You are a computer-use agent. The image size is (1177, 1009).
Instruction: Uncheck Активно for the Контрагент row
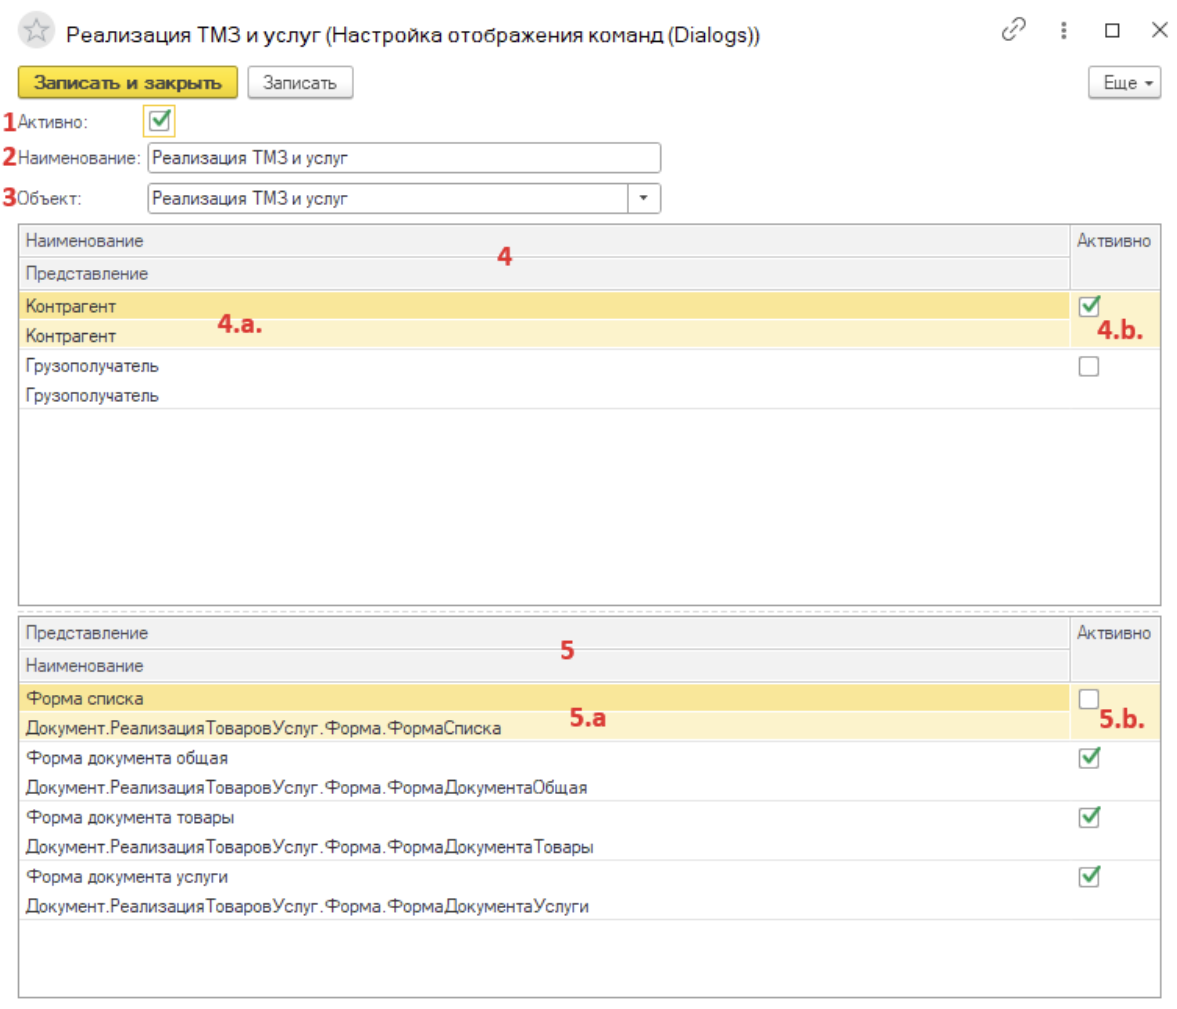1089,306
